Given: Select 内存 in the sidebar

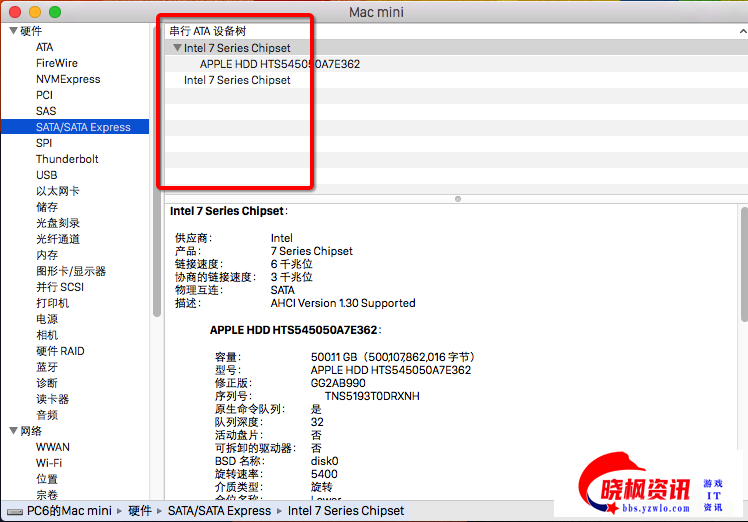Looking at the screenshot, I should coord(47,255).
